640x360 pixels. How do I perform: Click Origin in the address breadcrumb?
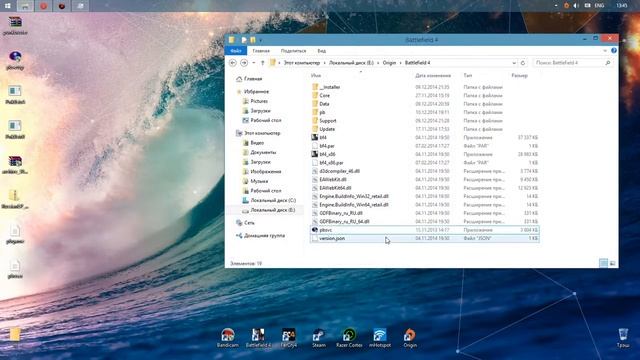coord(389,63)
